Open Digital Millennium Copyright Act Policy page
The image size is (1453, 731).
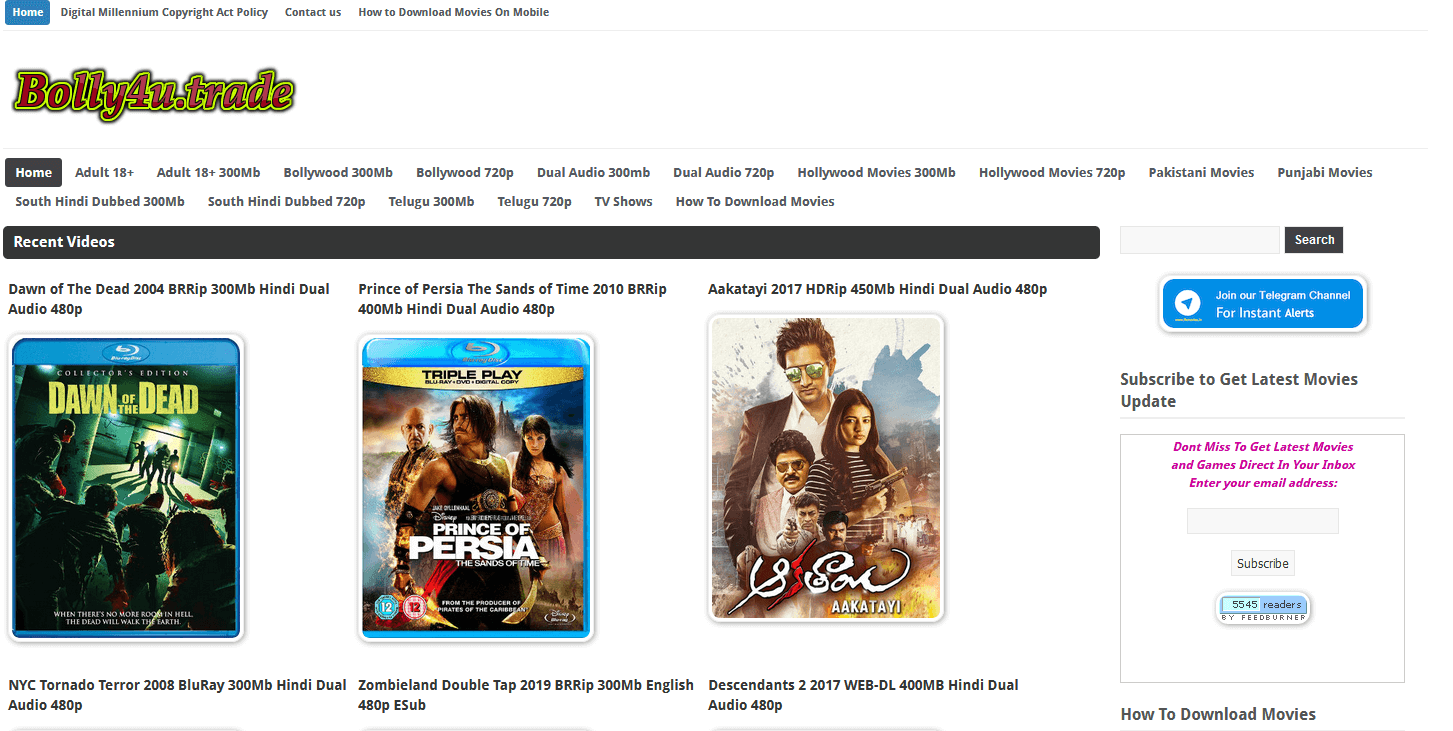coord(164,12)
